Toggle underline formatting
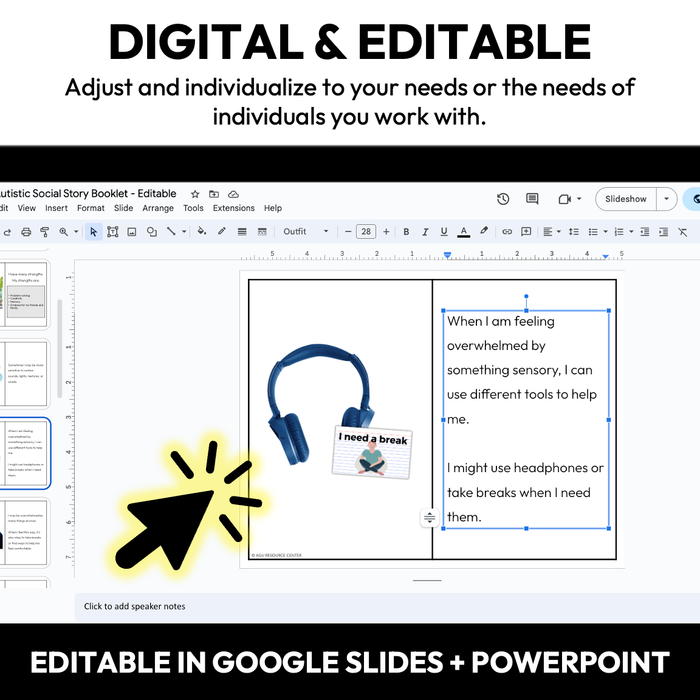700x700 pixels. [x=443, y=232]
